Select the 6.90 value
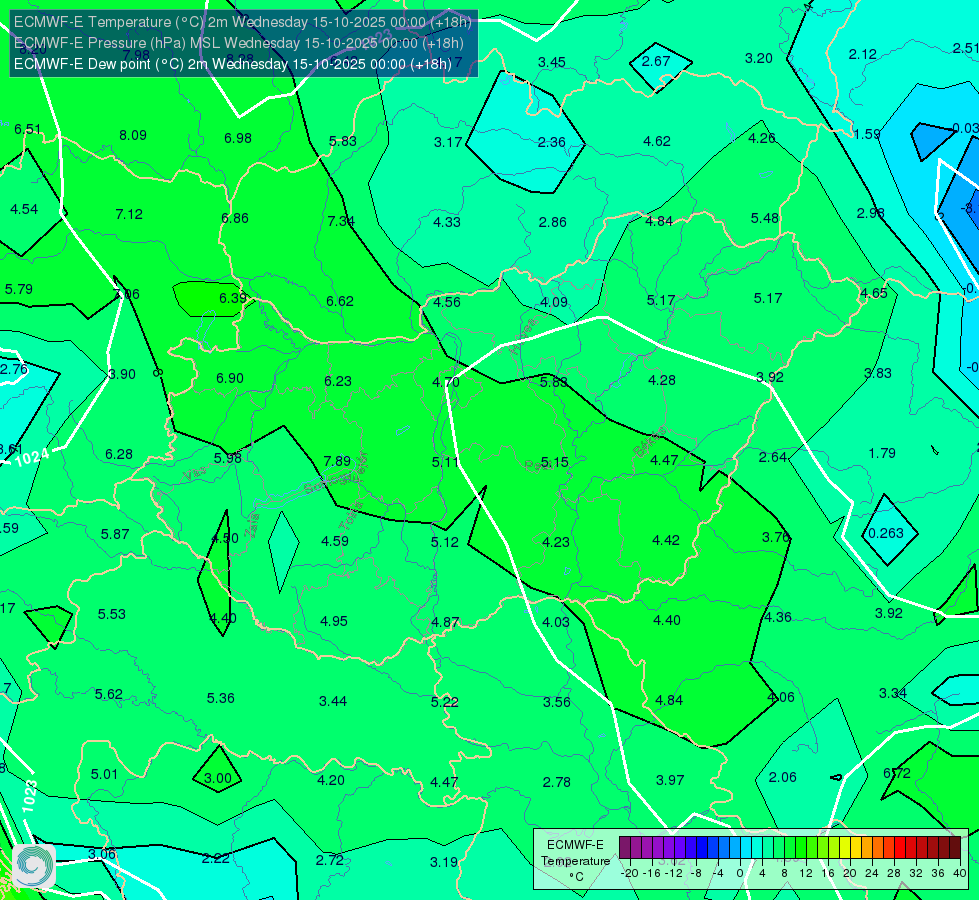 230,378
